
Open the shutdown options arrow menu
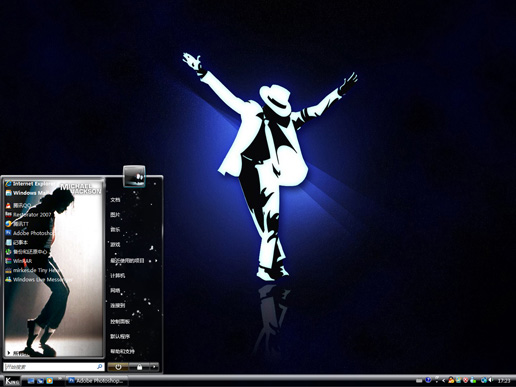(x=154, y=367)
